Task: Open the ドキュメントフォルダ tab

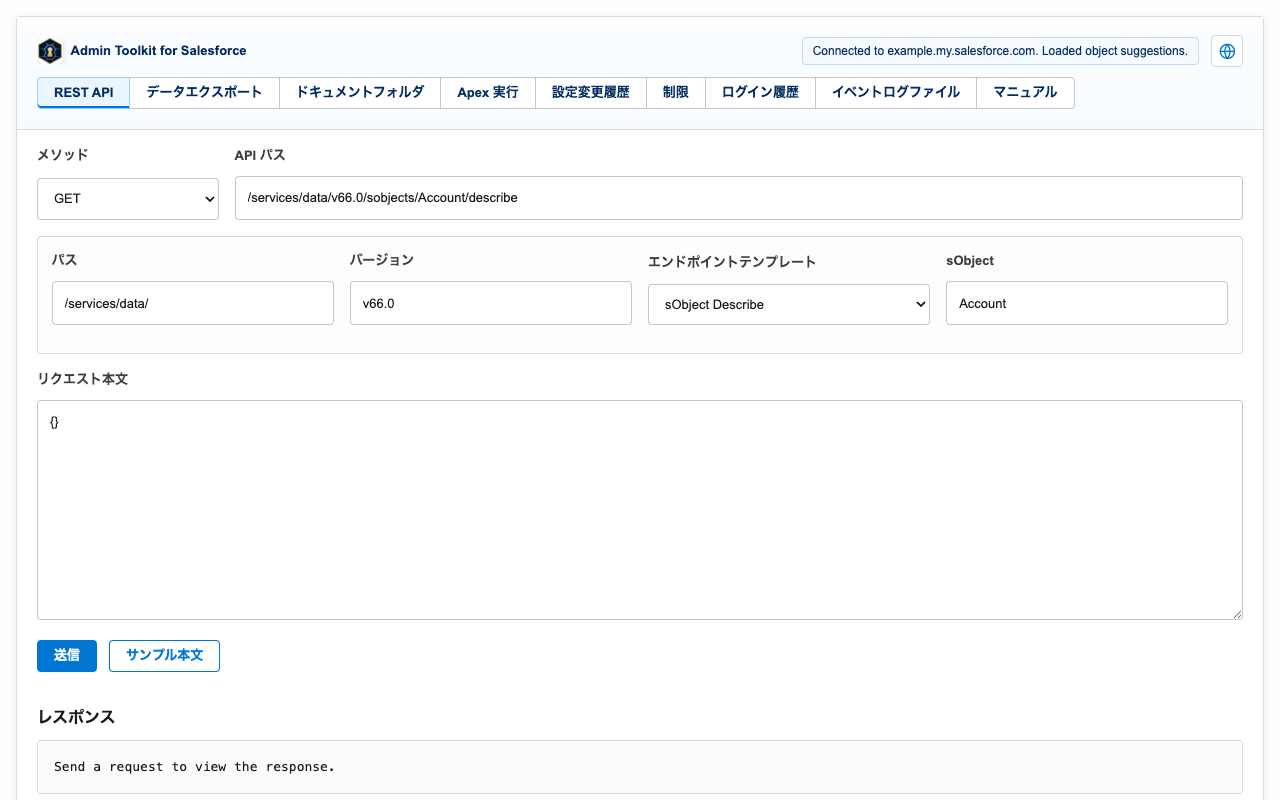Action: [x=360, y=92]
